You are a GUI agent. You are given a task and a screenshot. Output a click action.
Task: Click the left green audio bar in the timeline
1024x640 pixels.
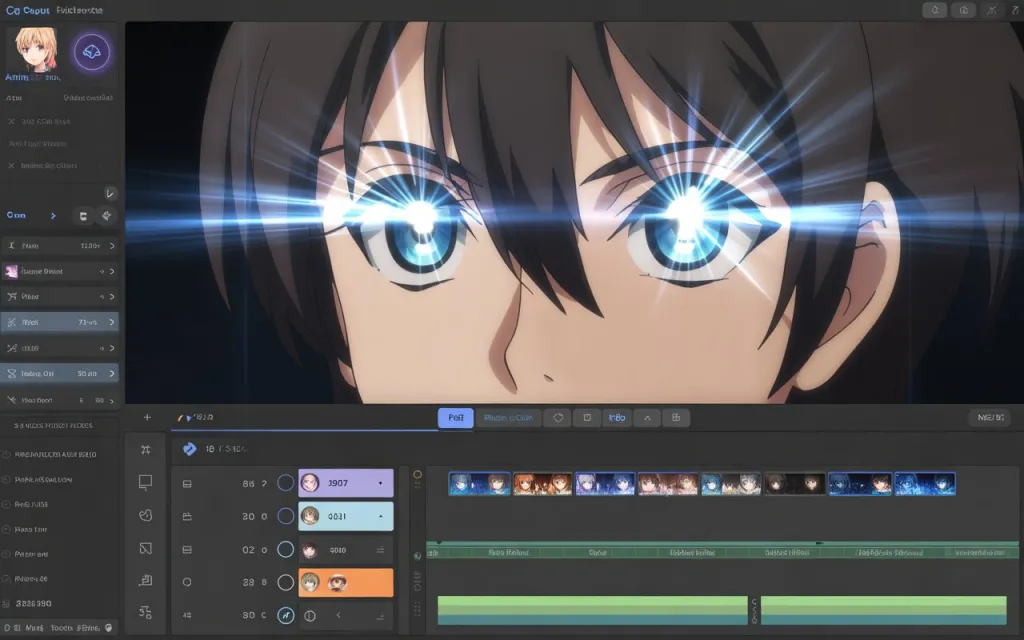click(x=592, y=610)
